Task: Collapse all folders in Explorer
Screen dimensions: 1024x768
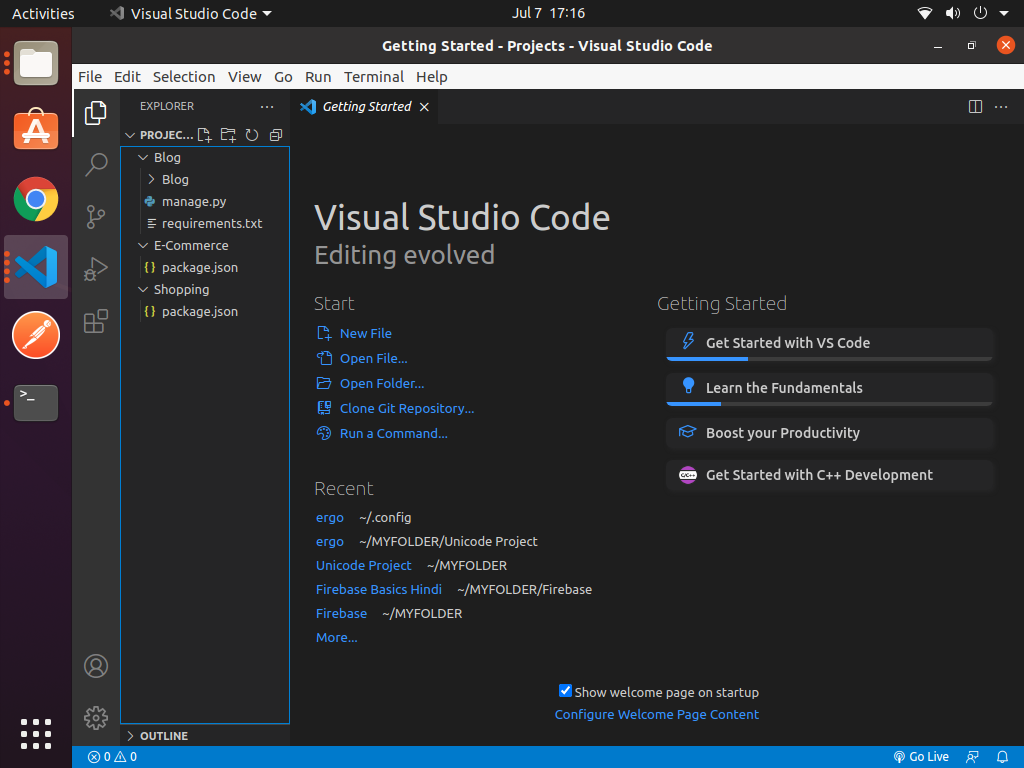Action: pyautogui.click(x=276, y=135)
